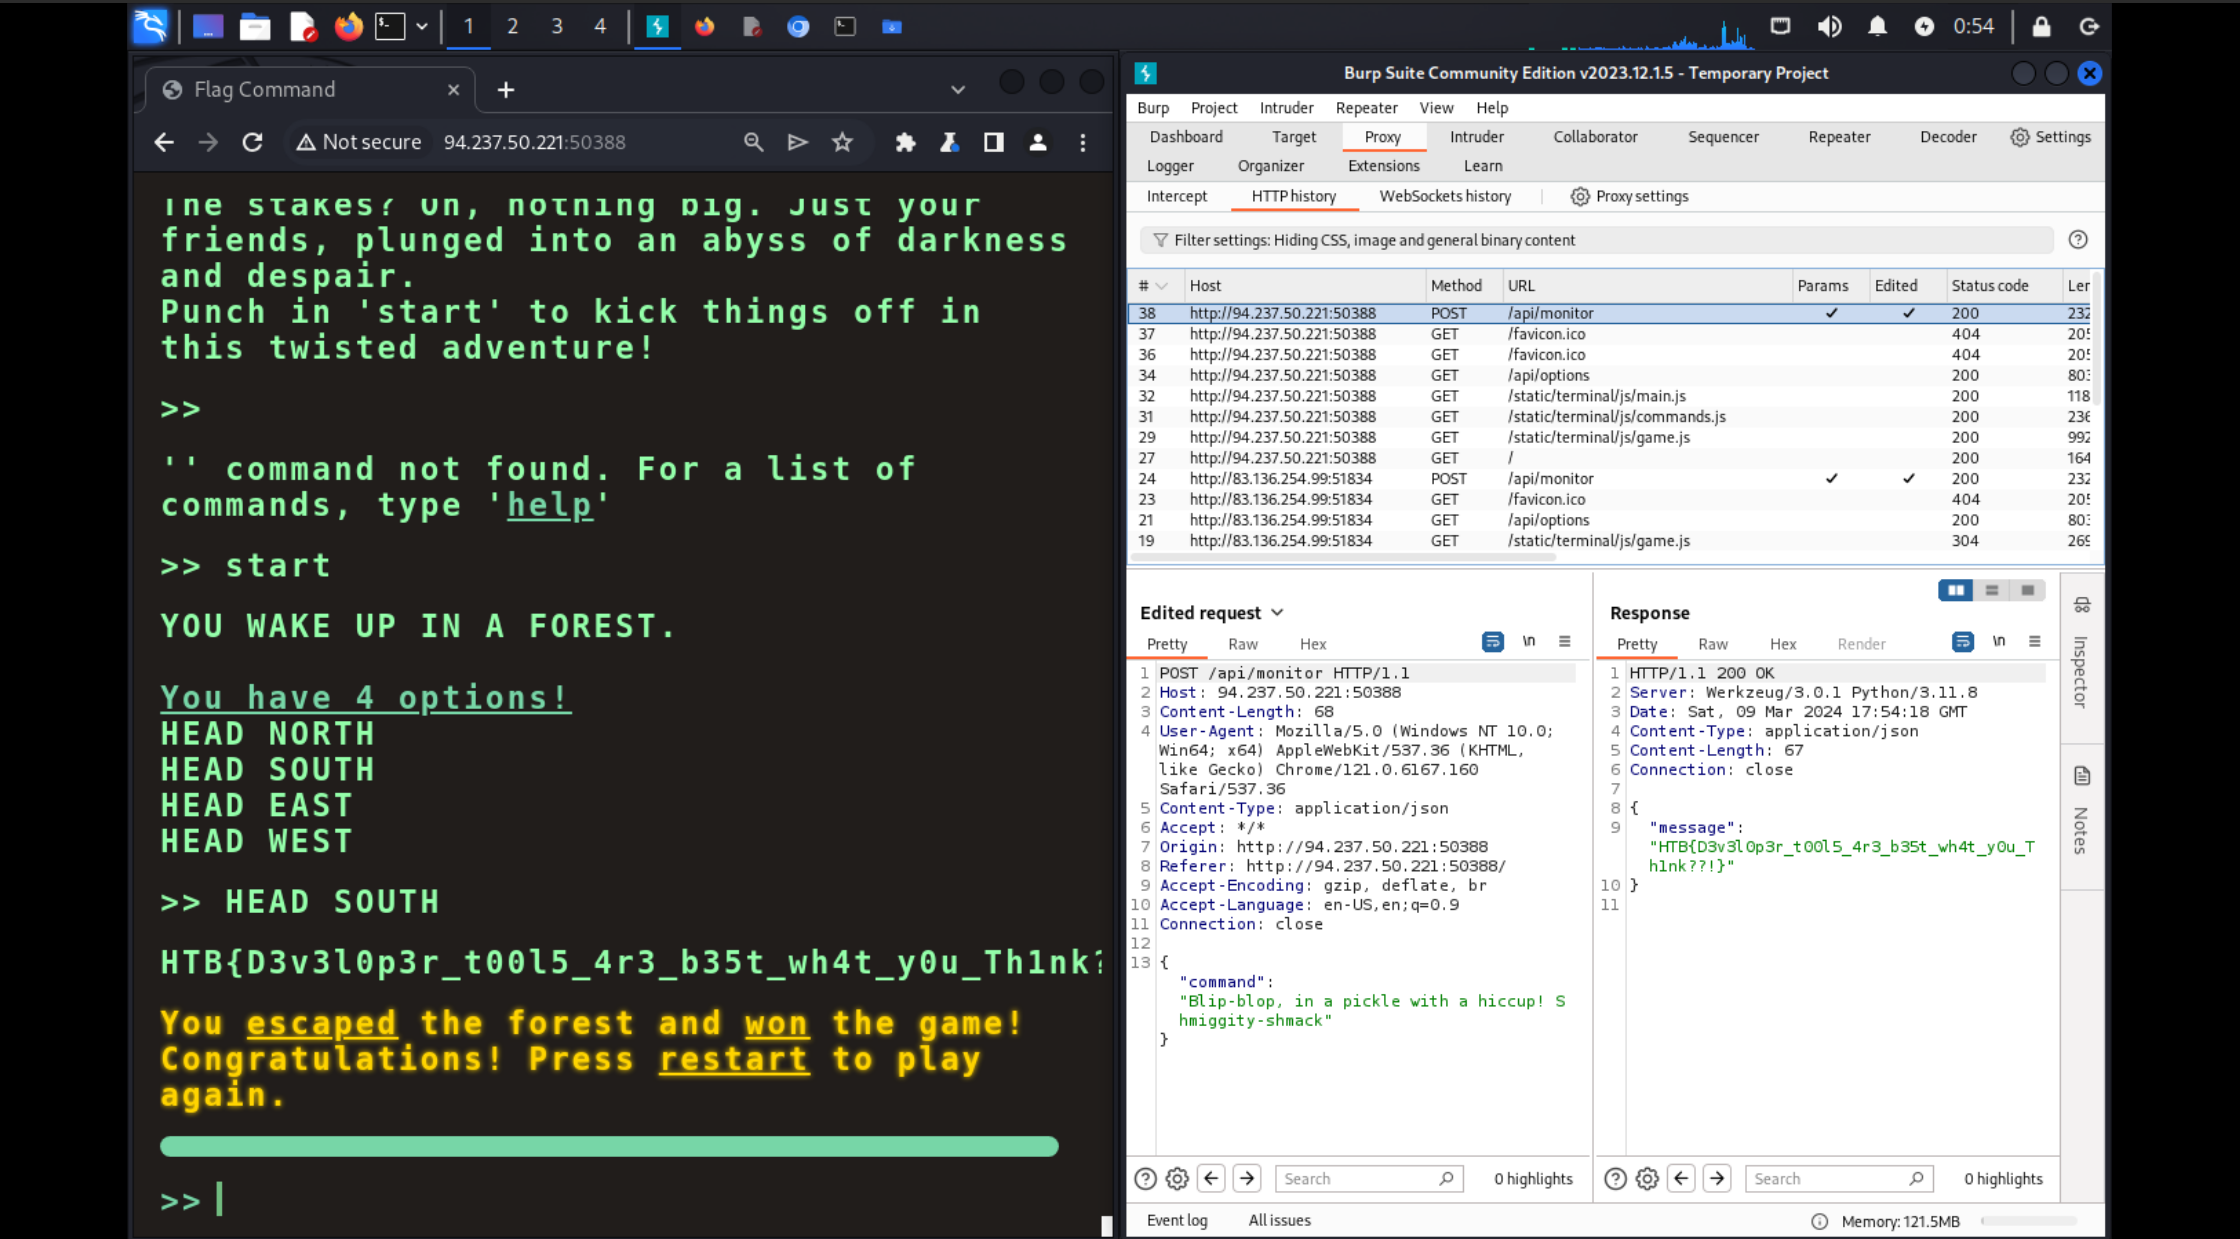Viewport: 2240px width, 1239px height.
Task: Click the 'help' link in the terminal game
Action: pyautogui.click(x=550, y=505)
